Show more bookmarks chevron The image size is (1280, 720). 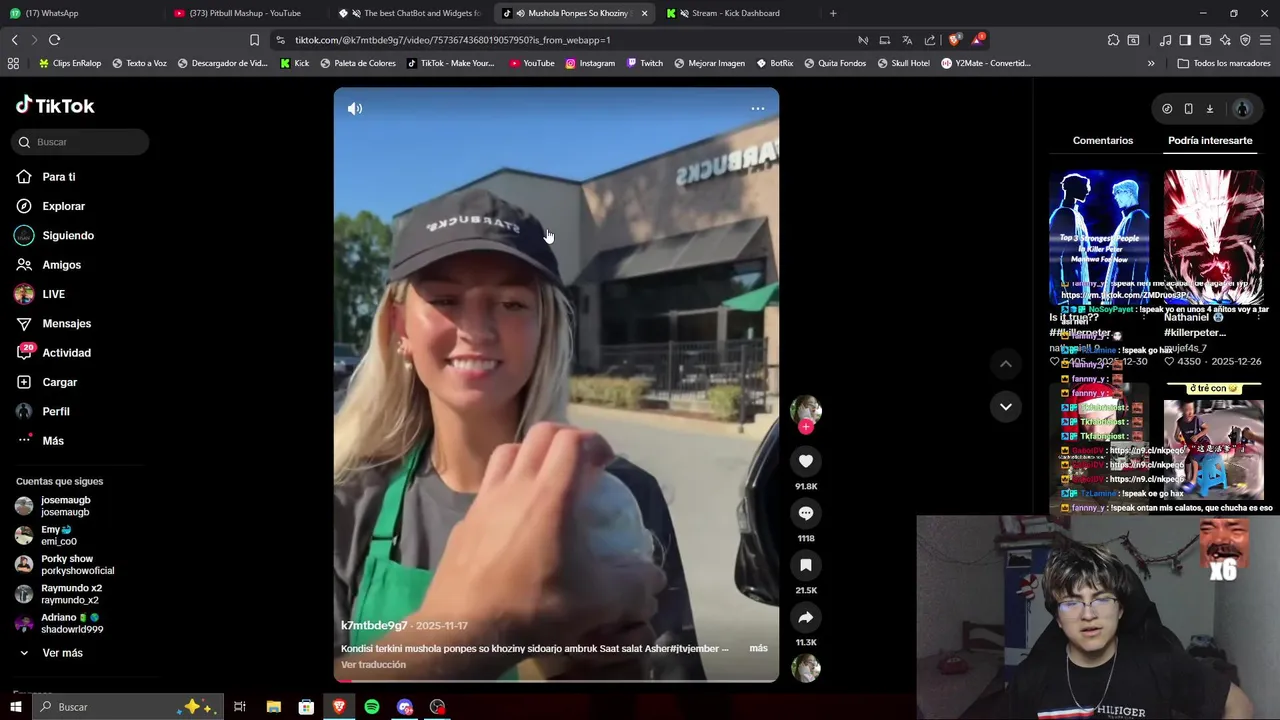pos(1151,63)
